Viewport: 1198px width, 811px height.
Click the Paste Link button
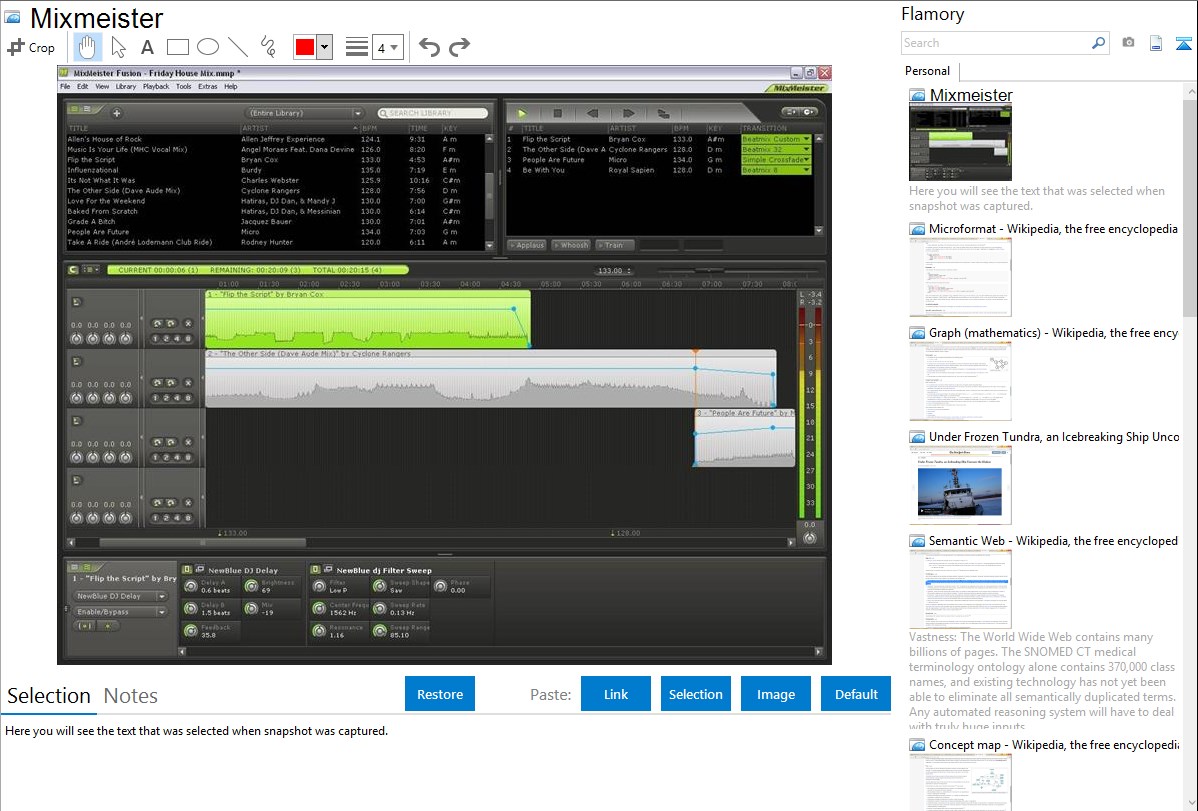coord(616,694)
